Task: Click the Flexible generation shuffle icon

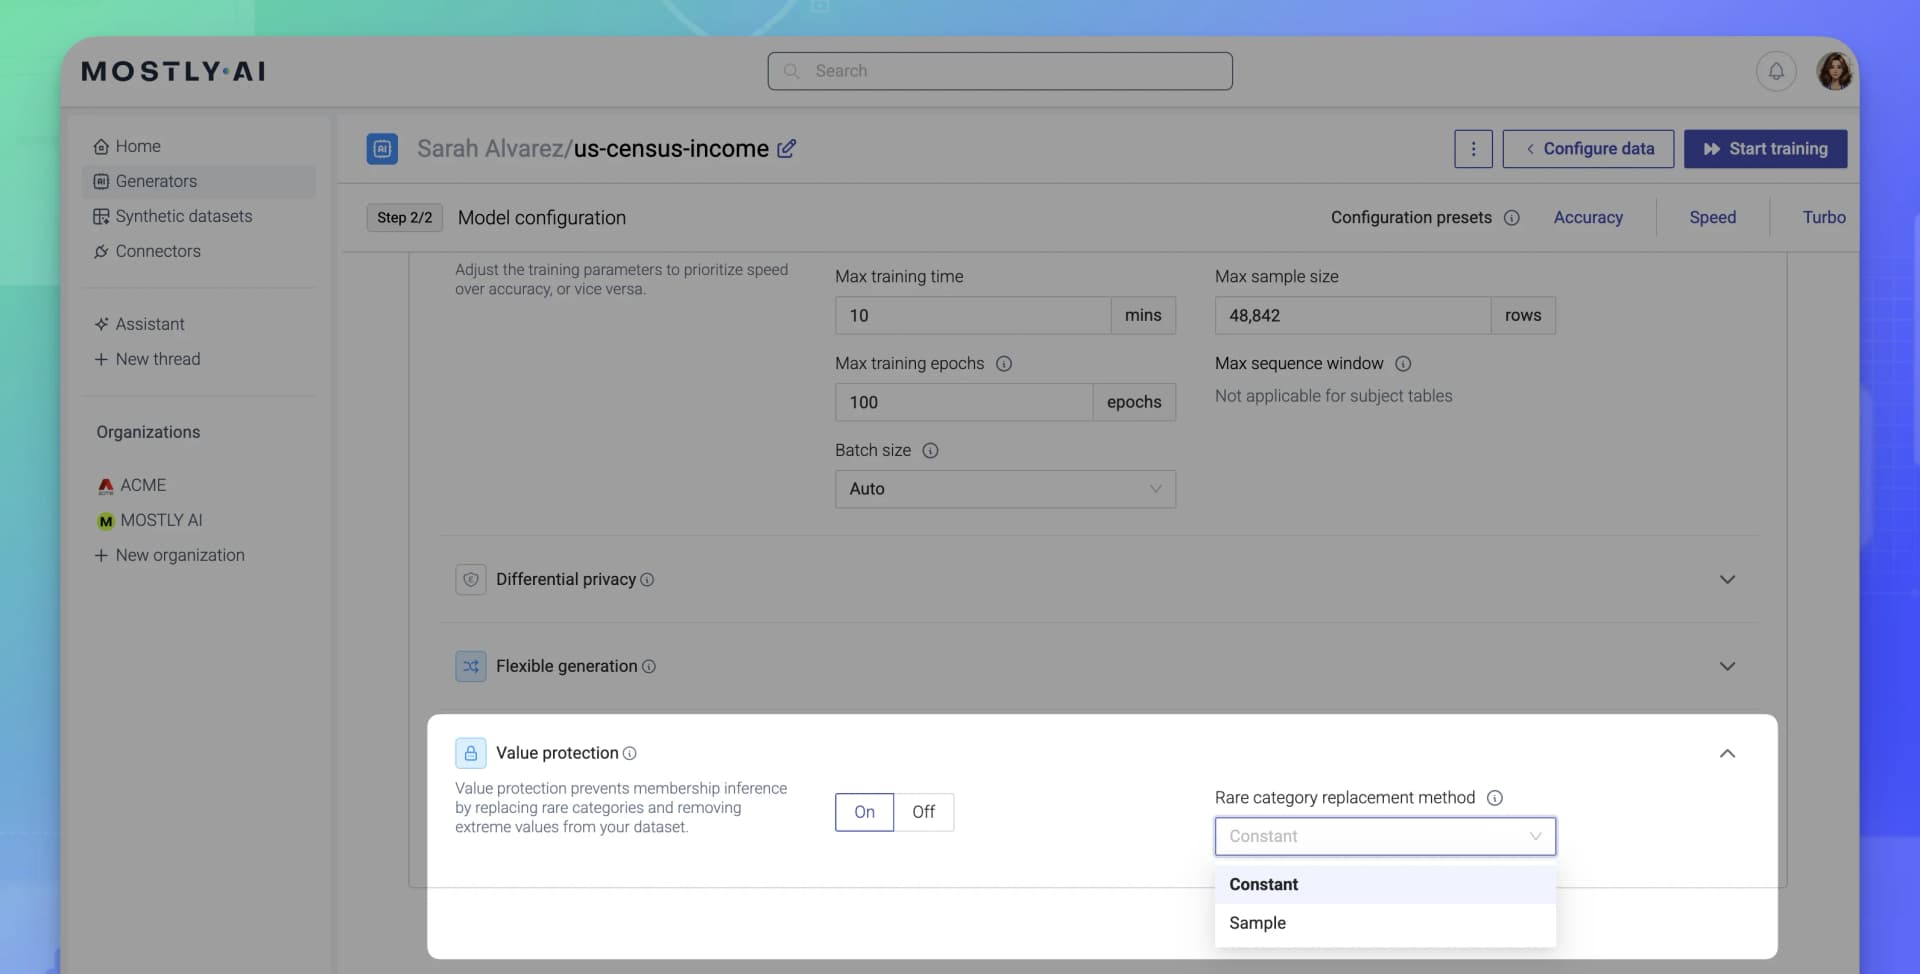Action: click(471, 666)
